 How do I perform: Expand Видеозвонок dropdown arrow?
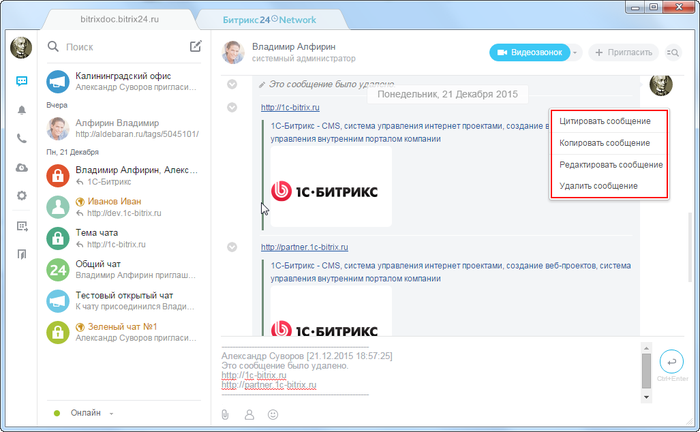coord(575,53)
